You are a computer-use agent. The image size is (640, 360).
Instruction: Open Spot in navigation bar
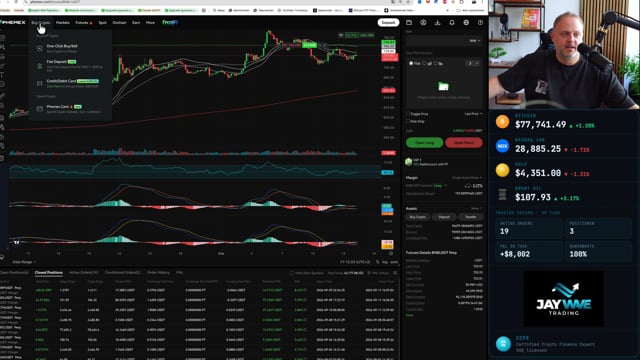click(x=102, y=22)
